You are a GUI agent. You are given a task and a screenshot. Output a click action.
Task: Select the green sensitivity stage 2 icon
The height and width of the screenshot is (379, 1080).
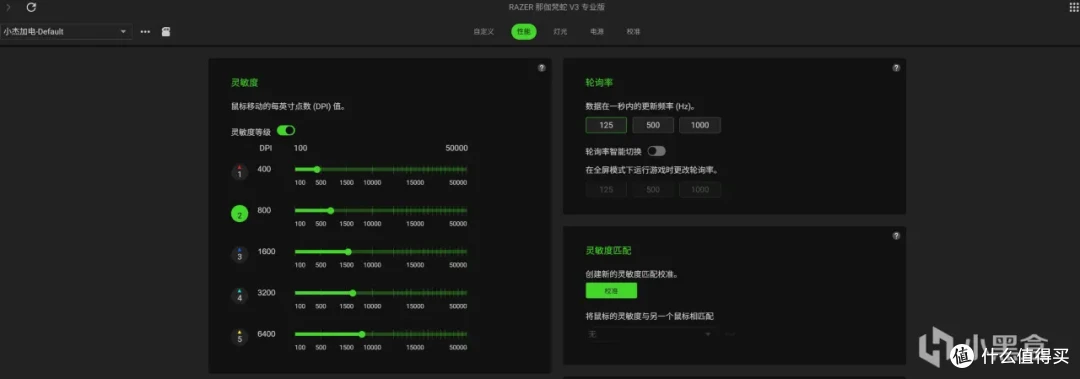coord(239,214)
